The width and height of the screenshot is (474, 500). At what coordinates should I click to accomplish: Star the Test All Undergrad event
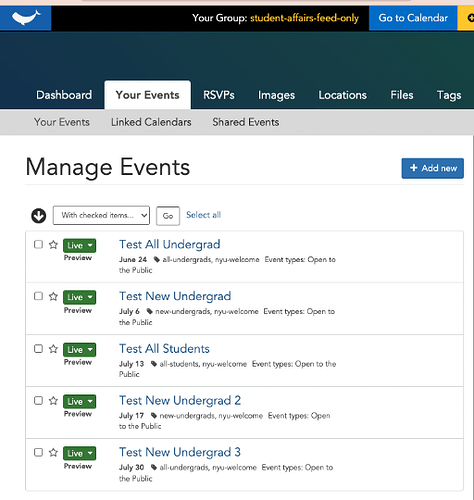pos(53,245)
